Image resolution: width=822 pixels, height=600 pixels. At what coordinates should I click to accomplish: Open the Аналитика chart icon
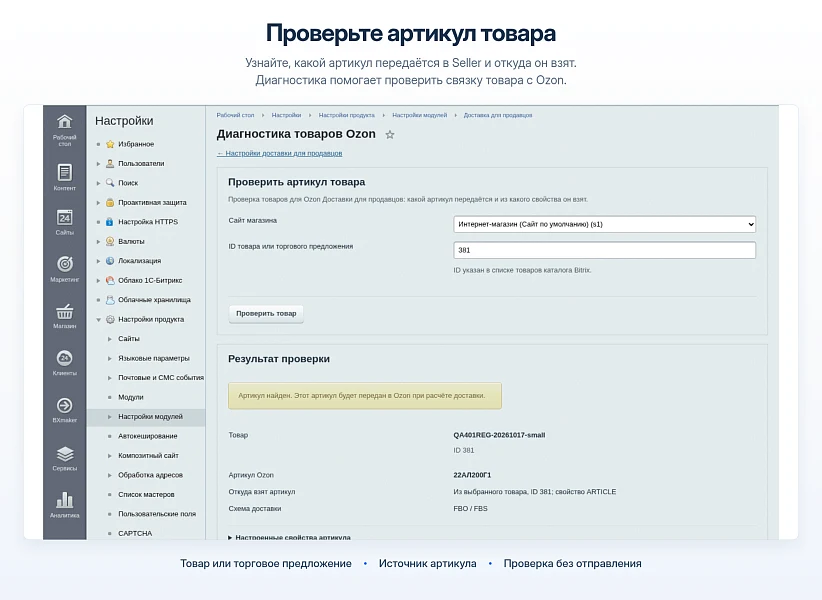tap(64, 500)
